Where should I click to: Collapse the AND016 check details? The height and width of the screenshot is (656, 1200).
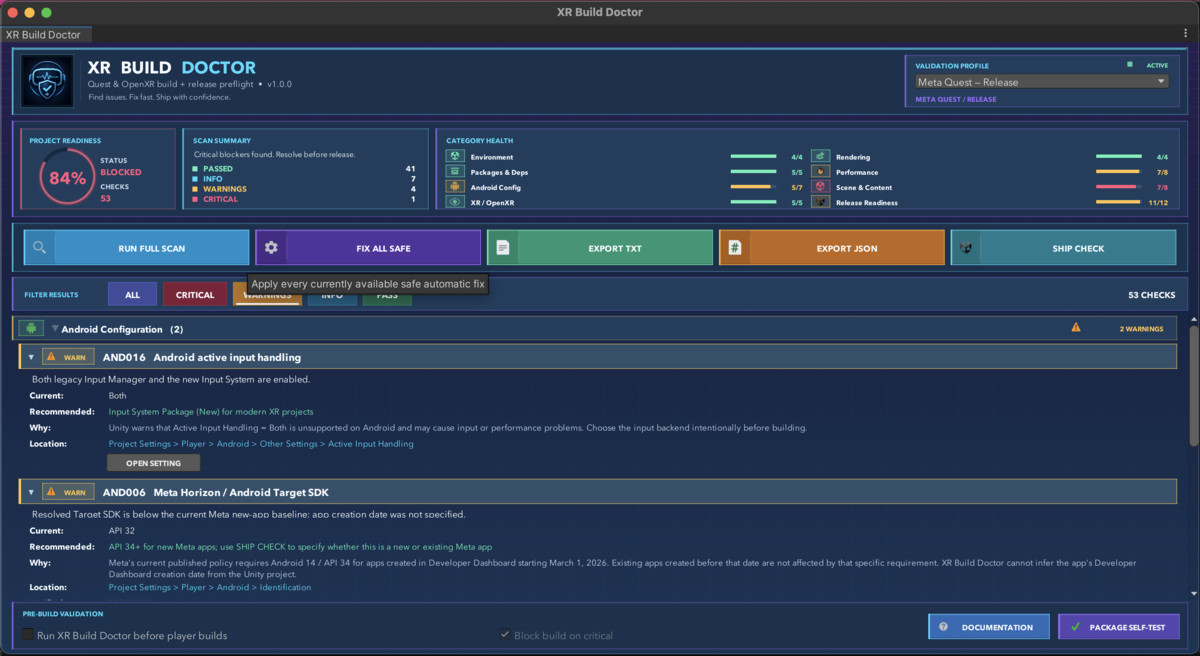[31, 357]
